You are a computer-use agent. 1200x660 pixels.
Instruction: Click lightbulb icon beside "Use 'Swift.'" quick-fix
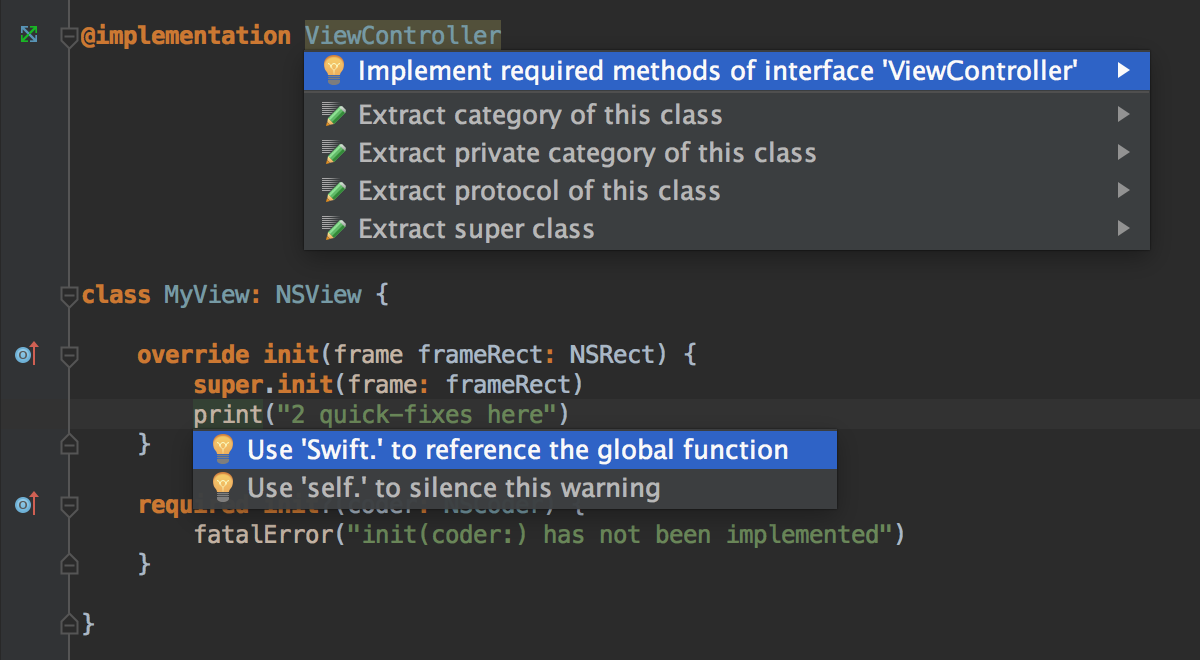(223, 450)
